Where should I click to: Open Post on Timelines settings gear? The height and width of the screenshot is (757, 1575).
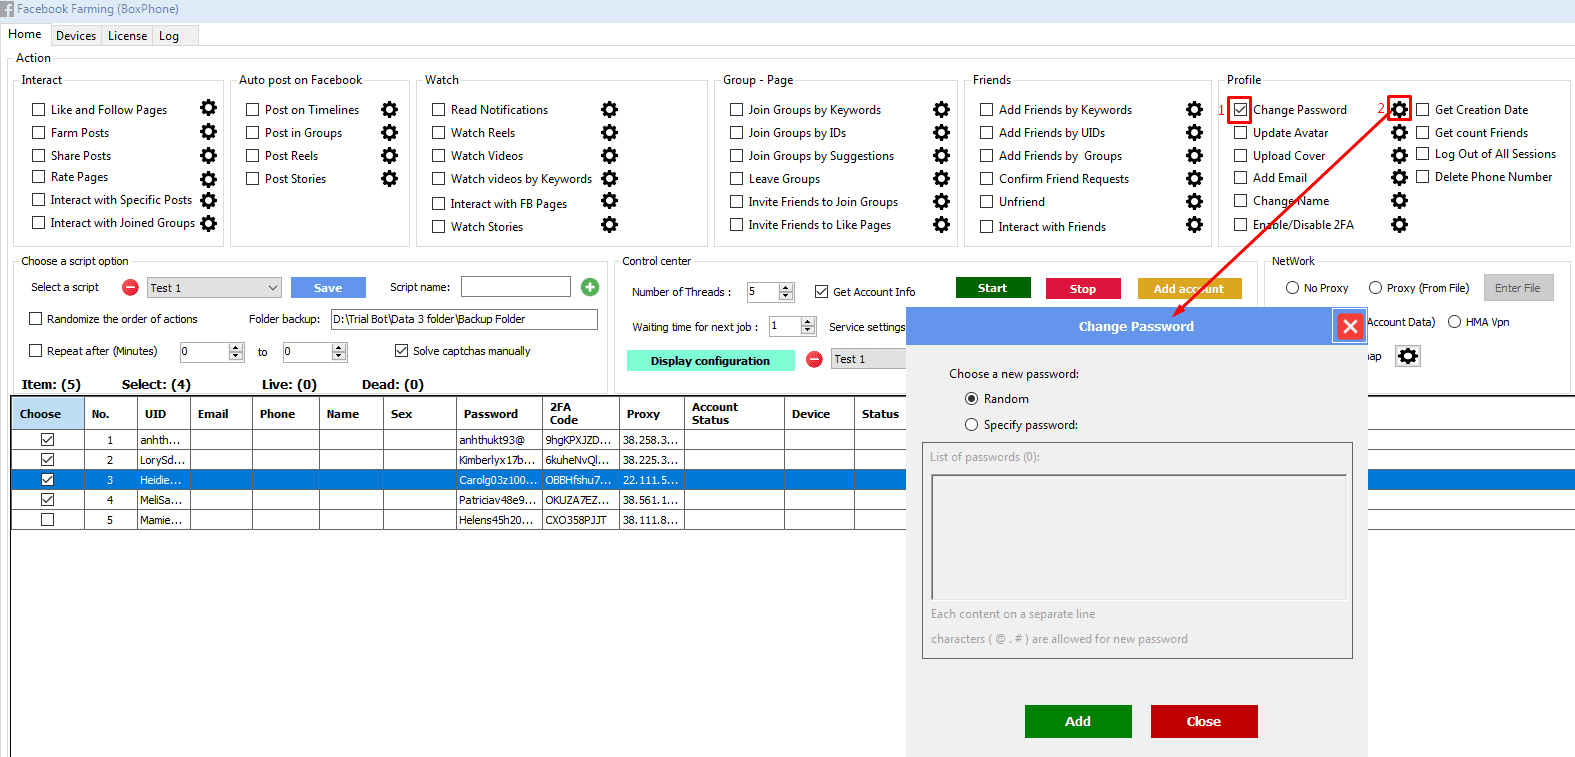pyautogui.click(x=389, y=109)
